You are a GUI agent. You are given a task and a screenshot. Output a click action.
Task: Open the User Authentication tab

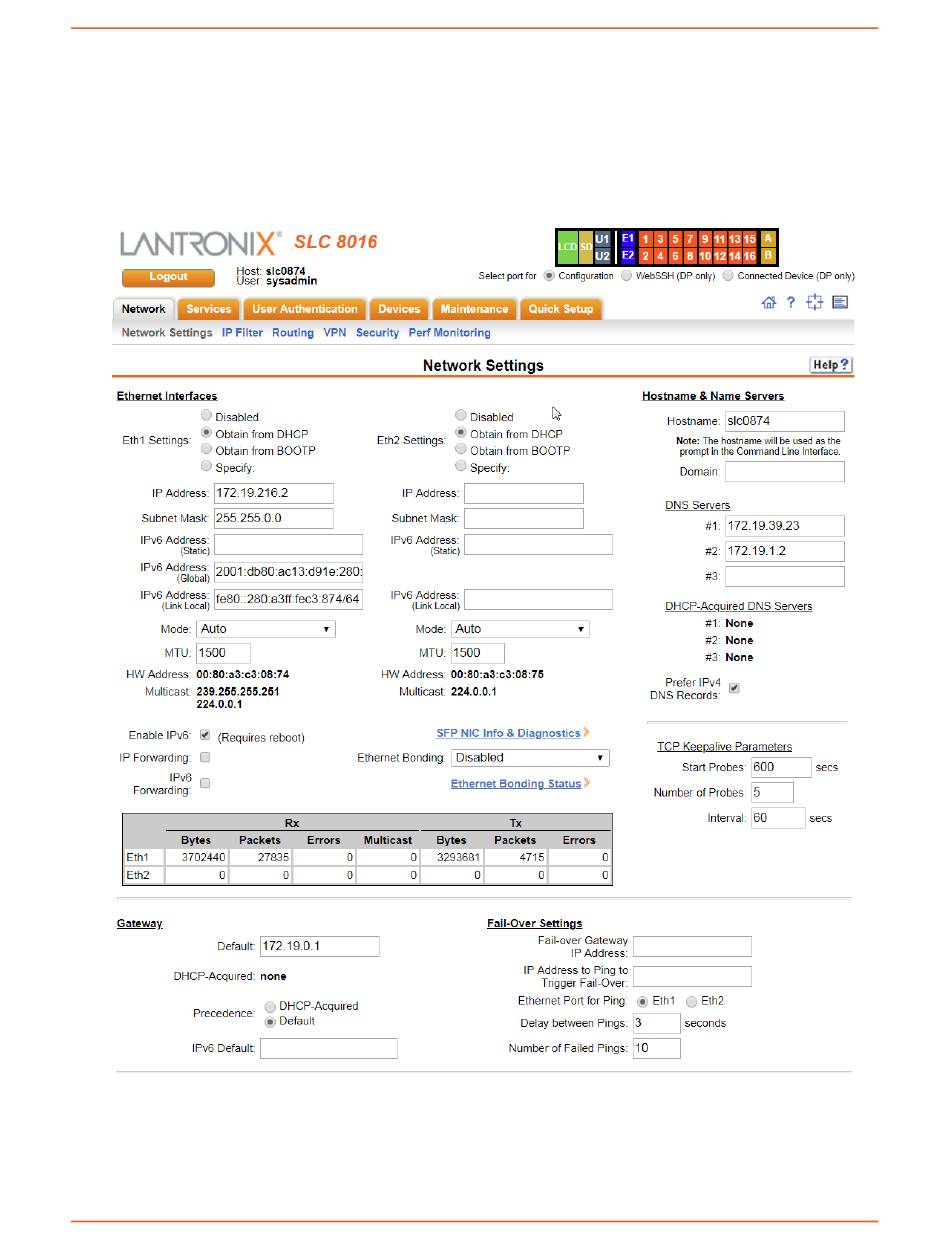point(304,309)
